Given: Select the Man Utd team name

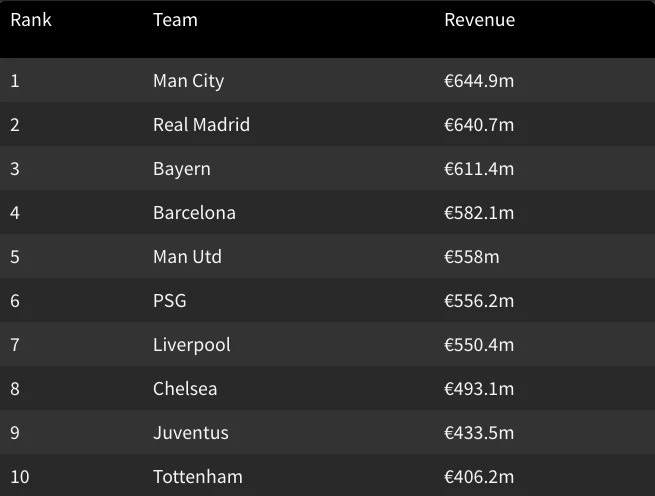Looking at the screenshot, I should (187, 257).
